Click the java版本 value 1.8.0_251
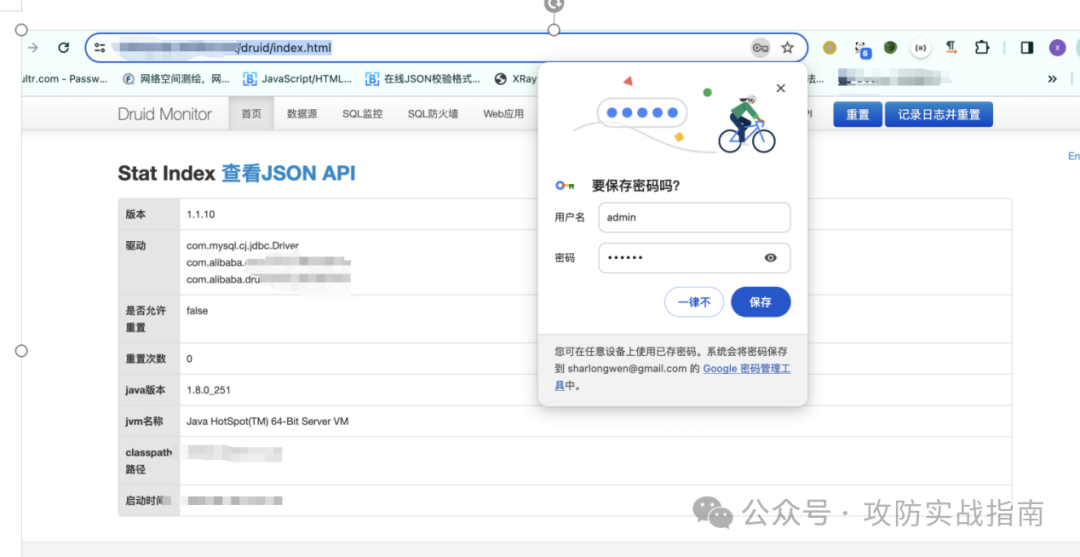 (x=209, y=390)
